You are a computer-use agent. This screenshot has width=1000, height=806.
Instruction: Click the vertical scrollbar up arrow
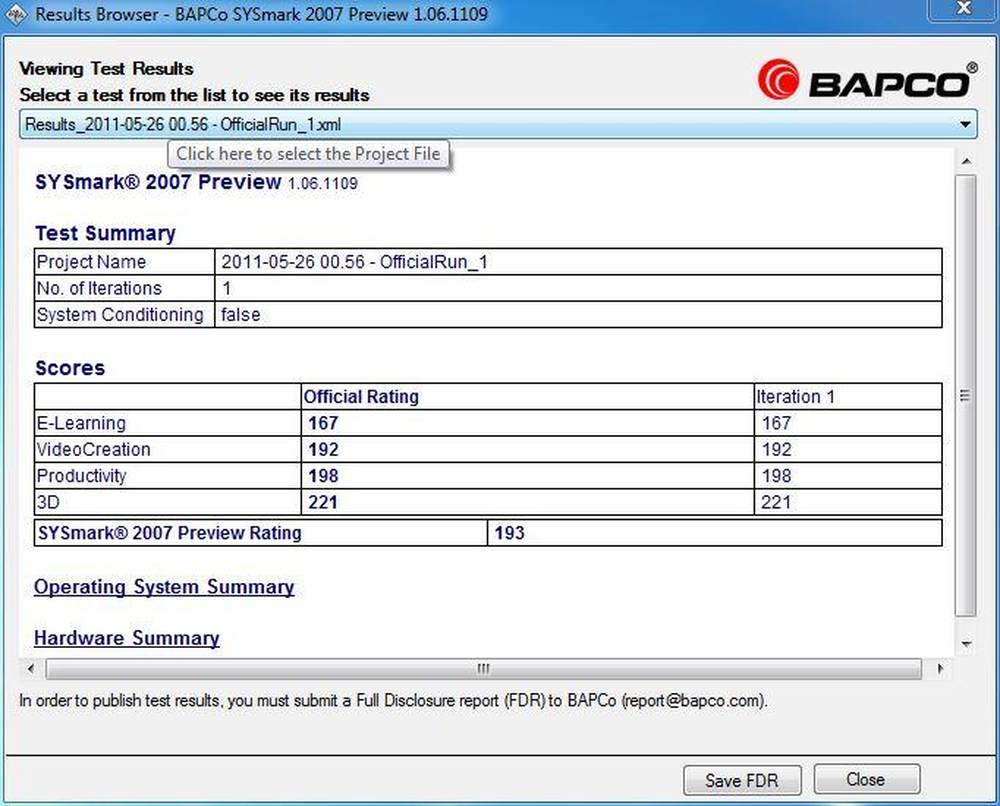(966, 161)
